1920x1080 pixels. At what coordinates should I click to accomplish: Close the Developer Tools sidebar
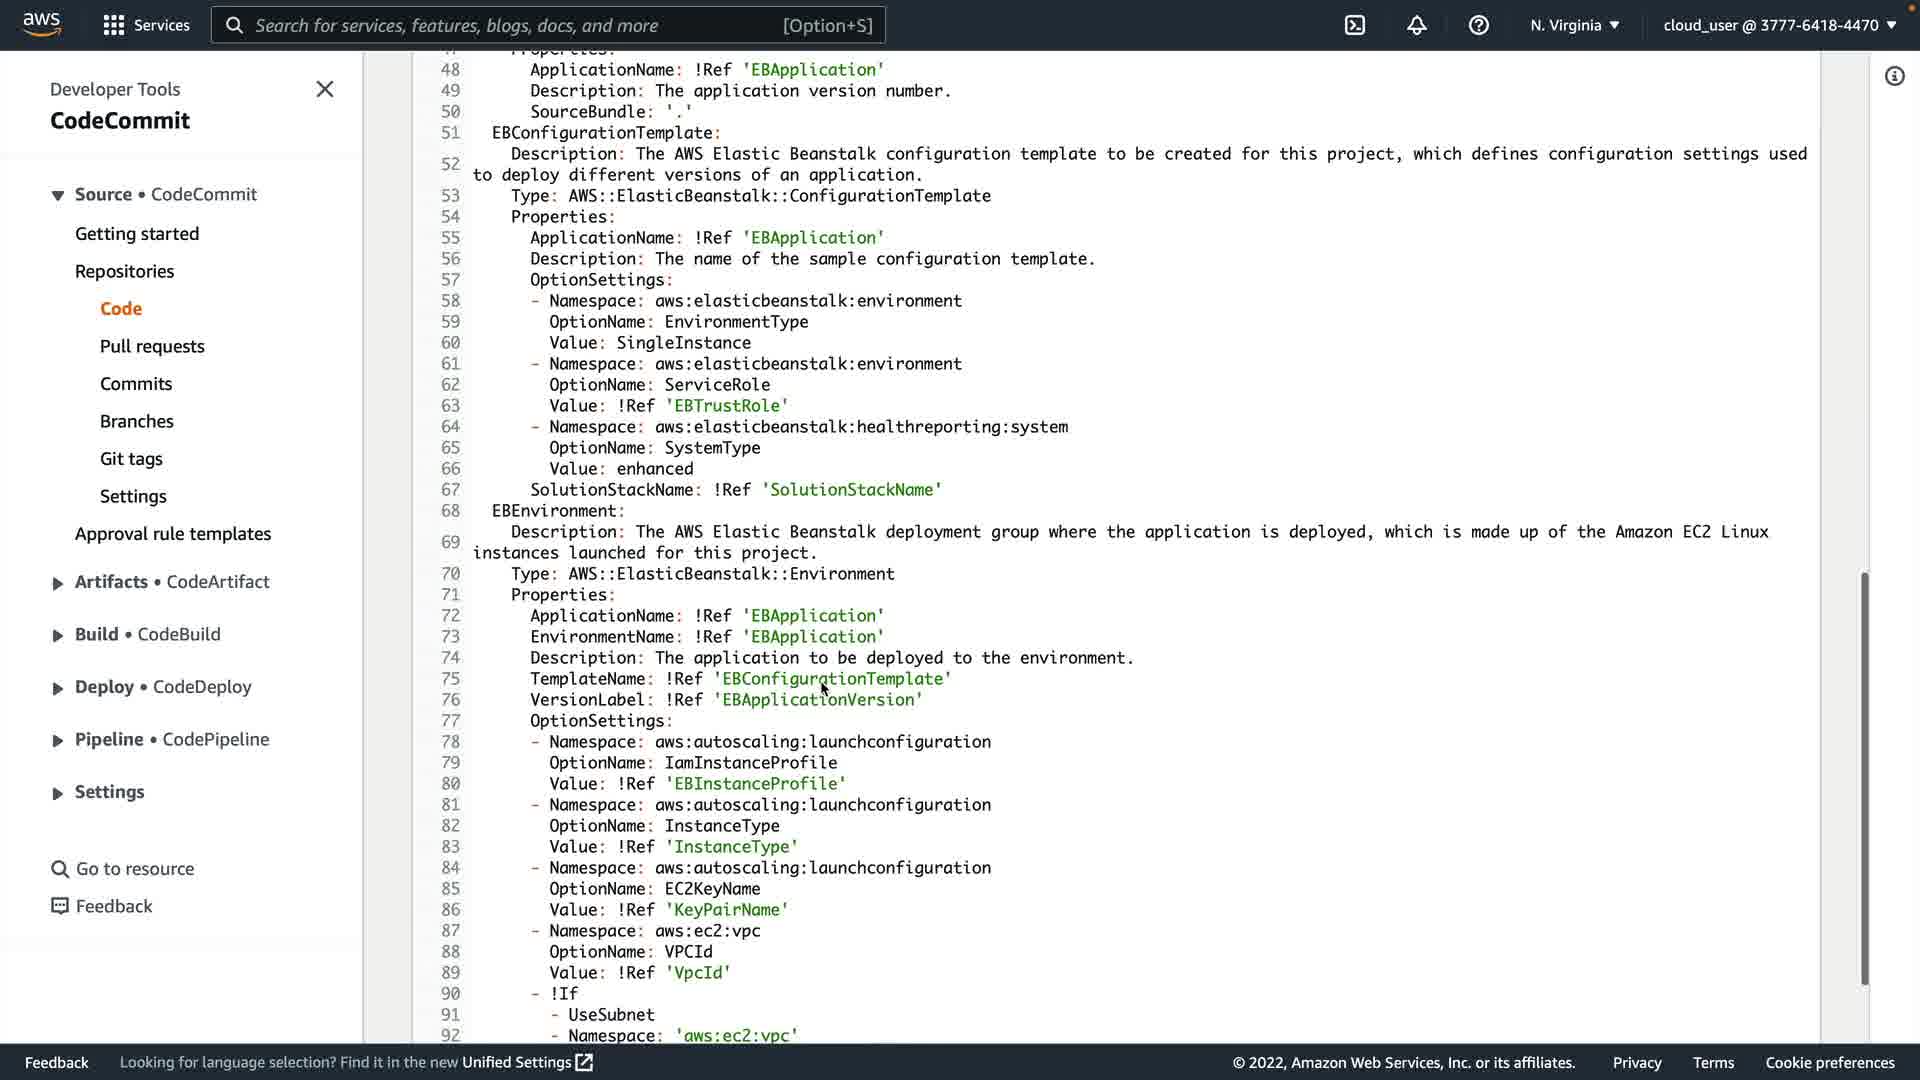(325, 89)
